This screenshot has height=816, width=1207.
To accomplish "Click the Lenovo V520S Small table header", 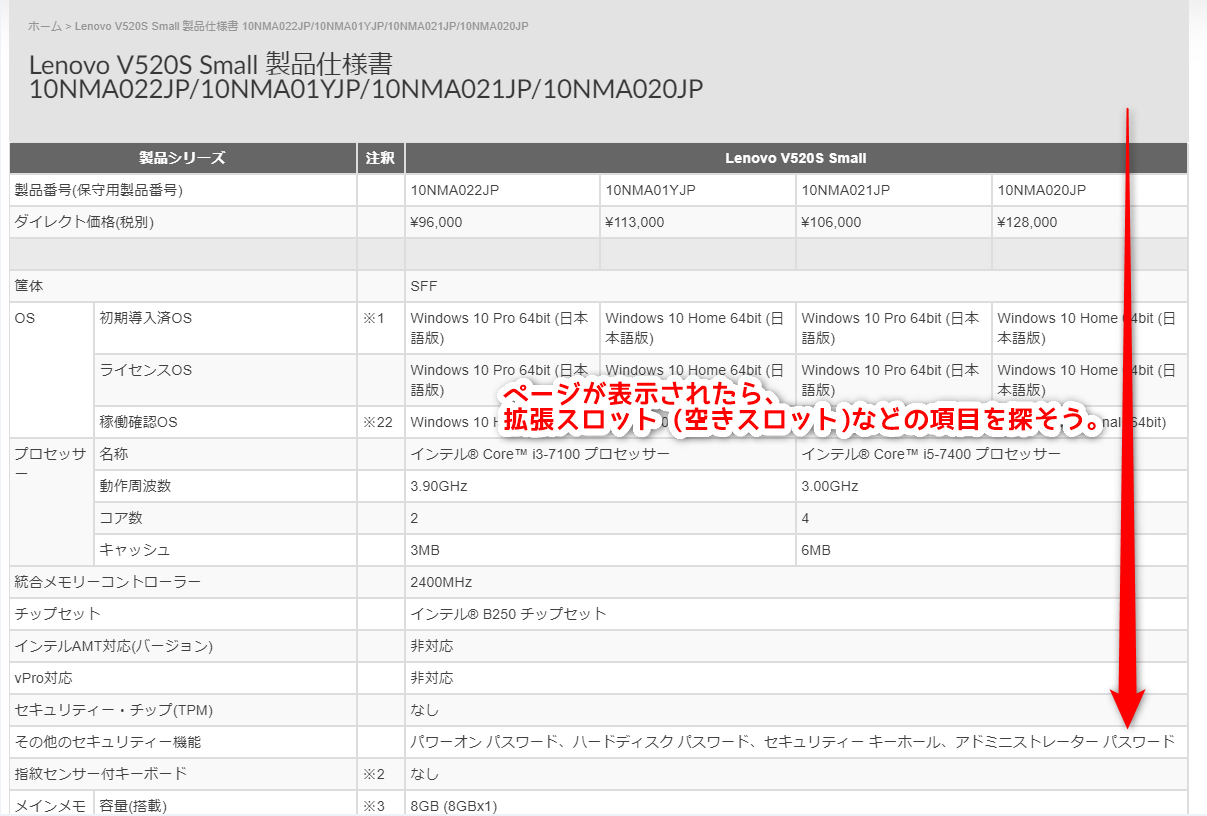I will (x=796, y=158).
